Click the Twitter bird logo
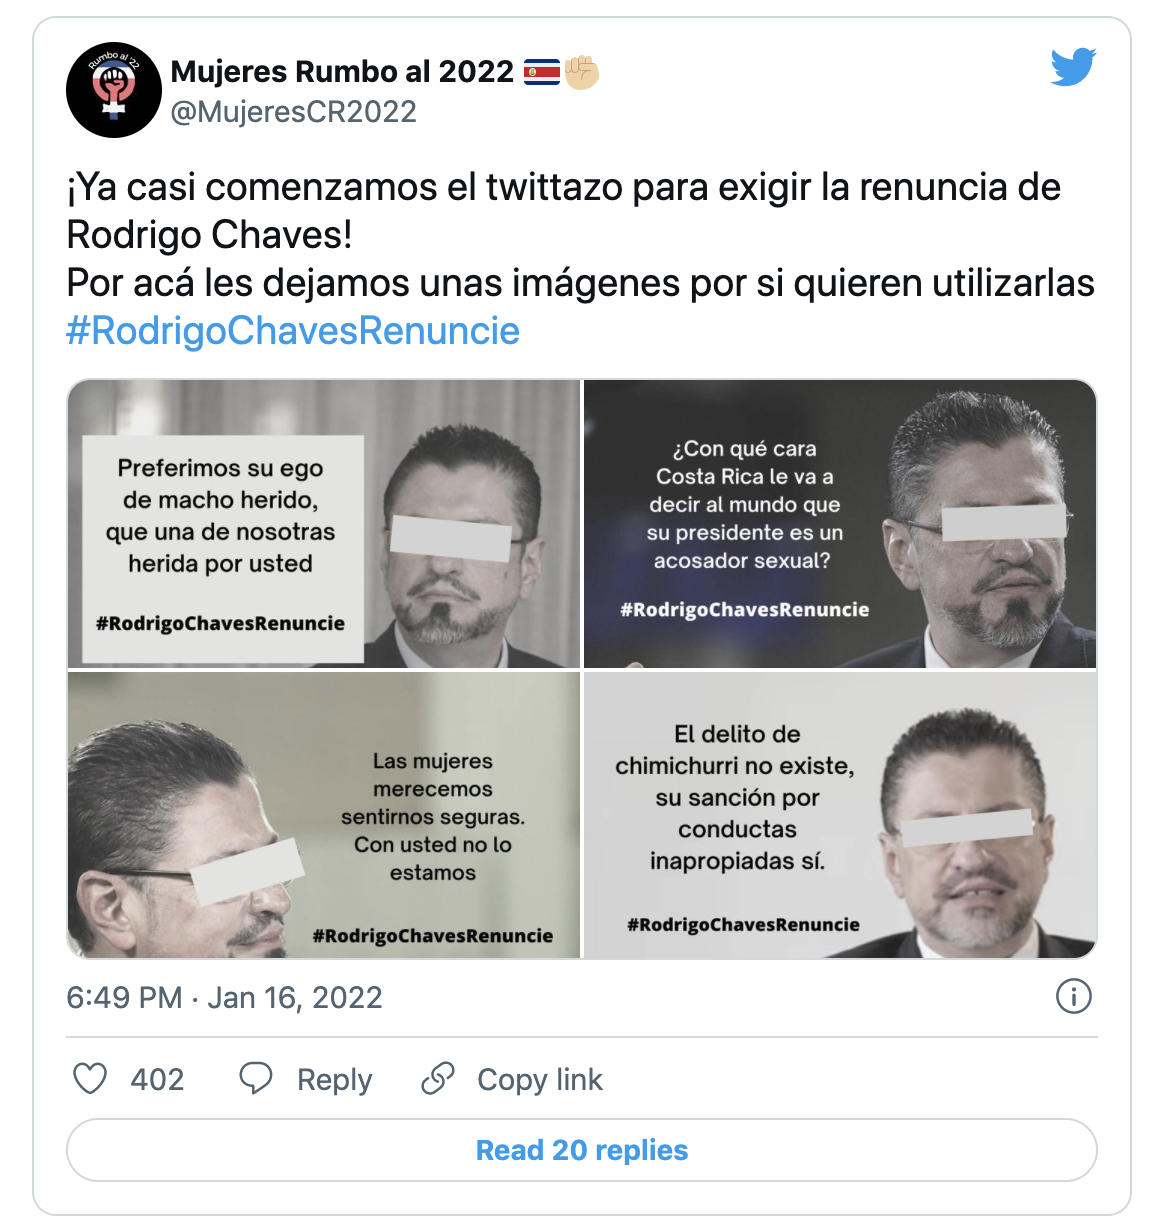The width and height of the screenshot is (1160, 1222). (x=1073, y=67)
